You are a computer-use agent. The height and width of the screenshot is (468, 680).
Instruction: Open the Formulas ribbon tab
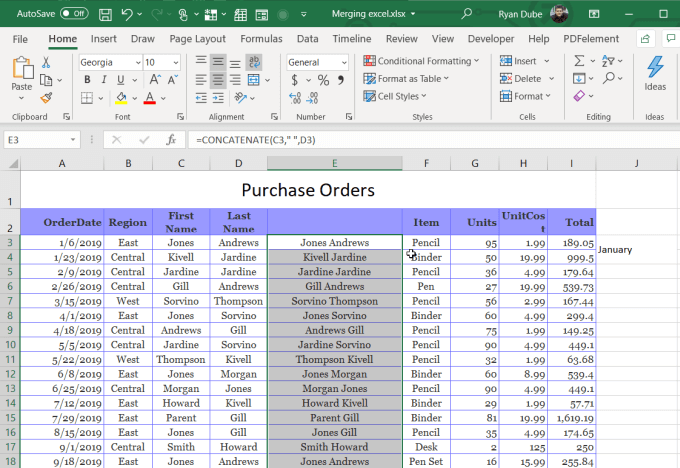[261, 38]
